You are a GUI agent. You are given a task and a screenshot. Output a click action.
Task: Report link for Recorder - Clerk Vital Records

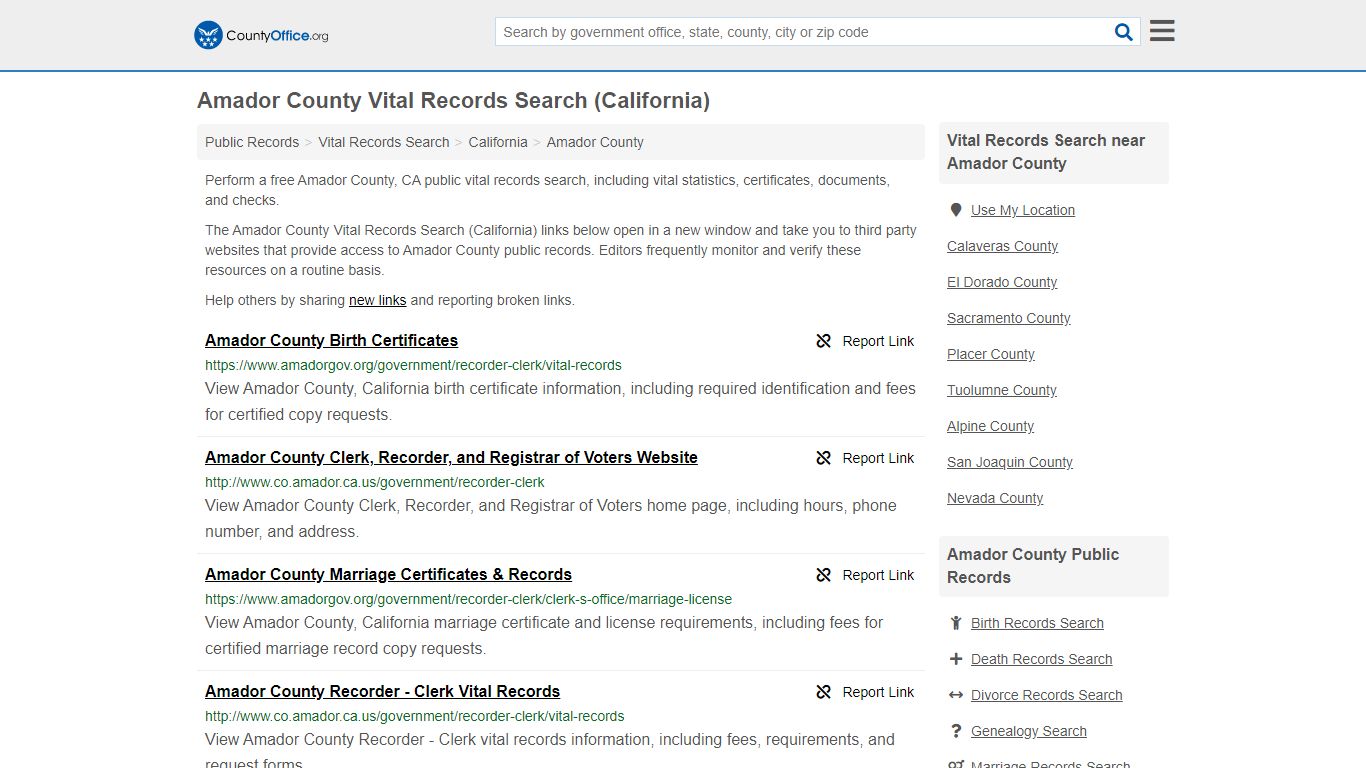tap(878, 692)
